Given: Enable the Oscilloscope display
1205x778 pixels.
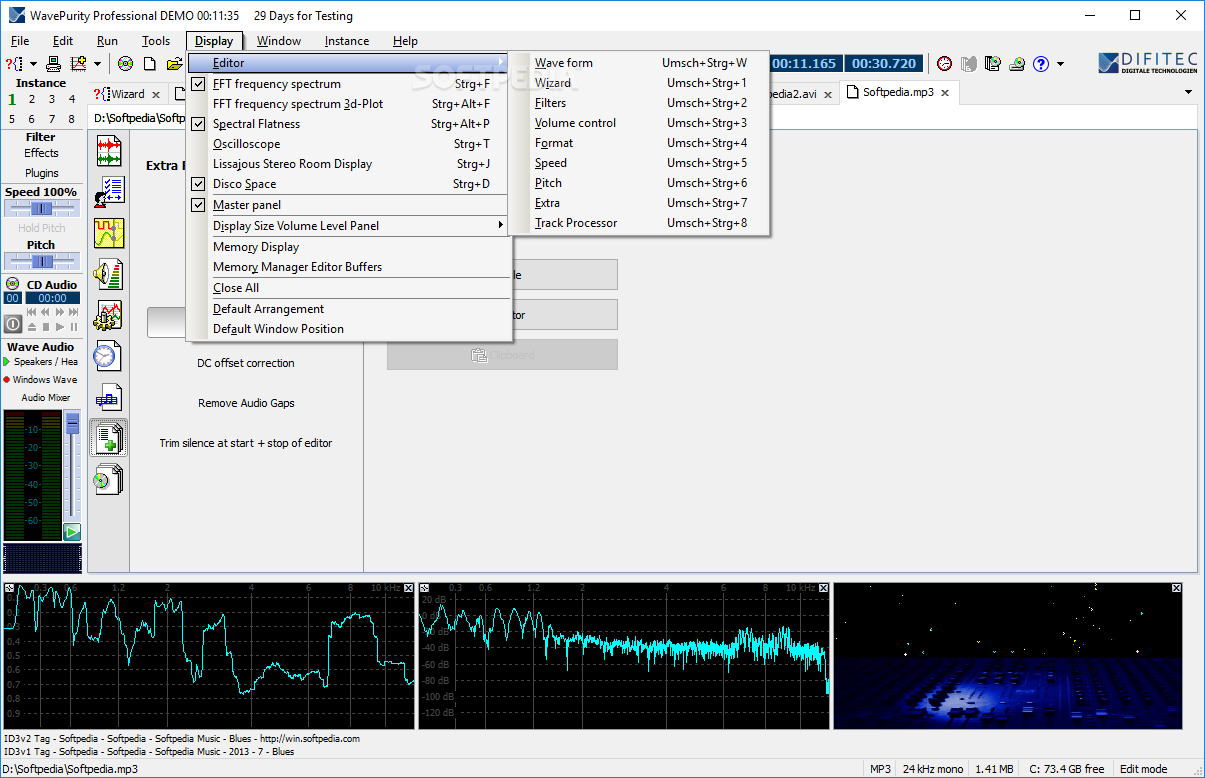Looking at the screenshot, I should click(x=348, y=144).
